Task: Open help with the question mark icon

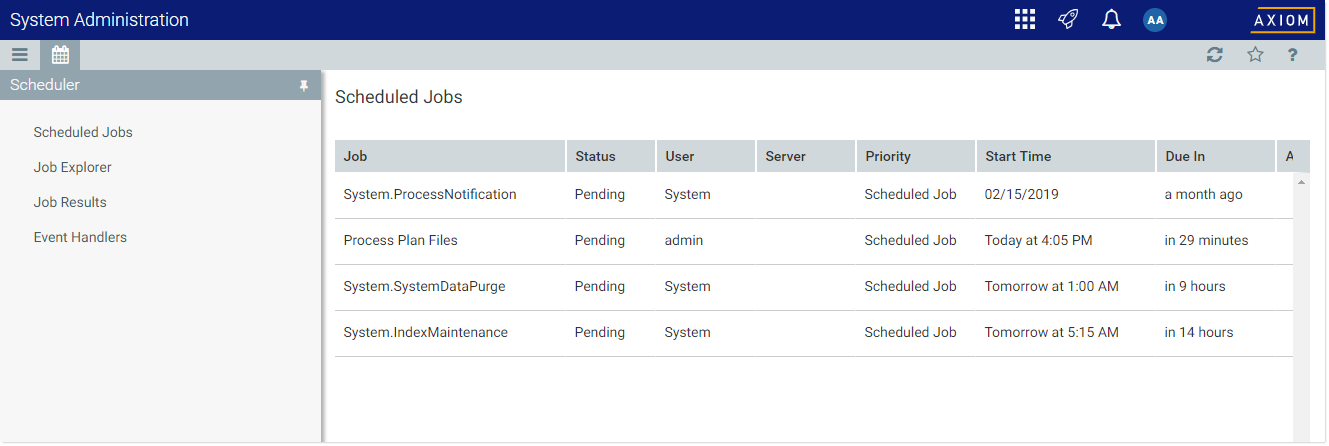Action: 1293,55
